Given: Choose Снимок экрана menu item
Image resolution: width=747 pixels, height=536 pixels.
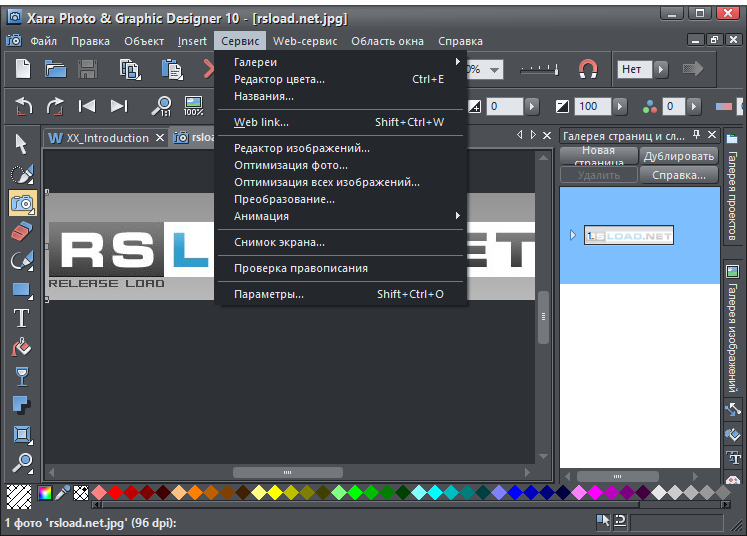Looking at the screenshot, I should click(x=340, y=242).
